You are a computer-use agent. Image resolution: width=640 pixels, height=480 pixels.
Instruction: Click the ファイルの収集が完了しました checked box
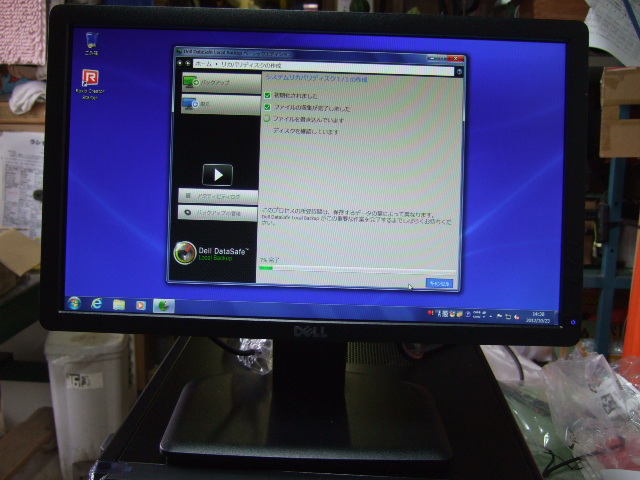[x=267, y=107]
